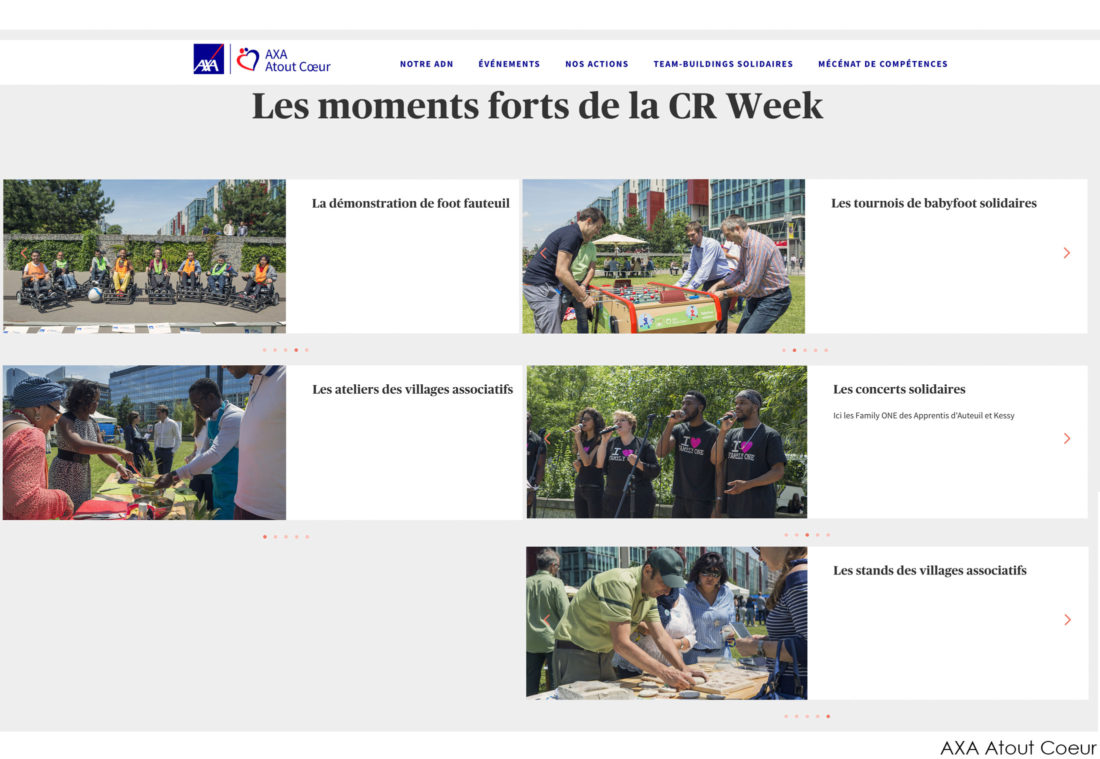
Task: Show previous slide on the foot fauteuil photo
Action: [x=23, y=253]
